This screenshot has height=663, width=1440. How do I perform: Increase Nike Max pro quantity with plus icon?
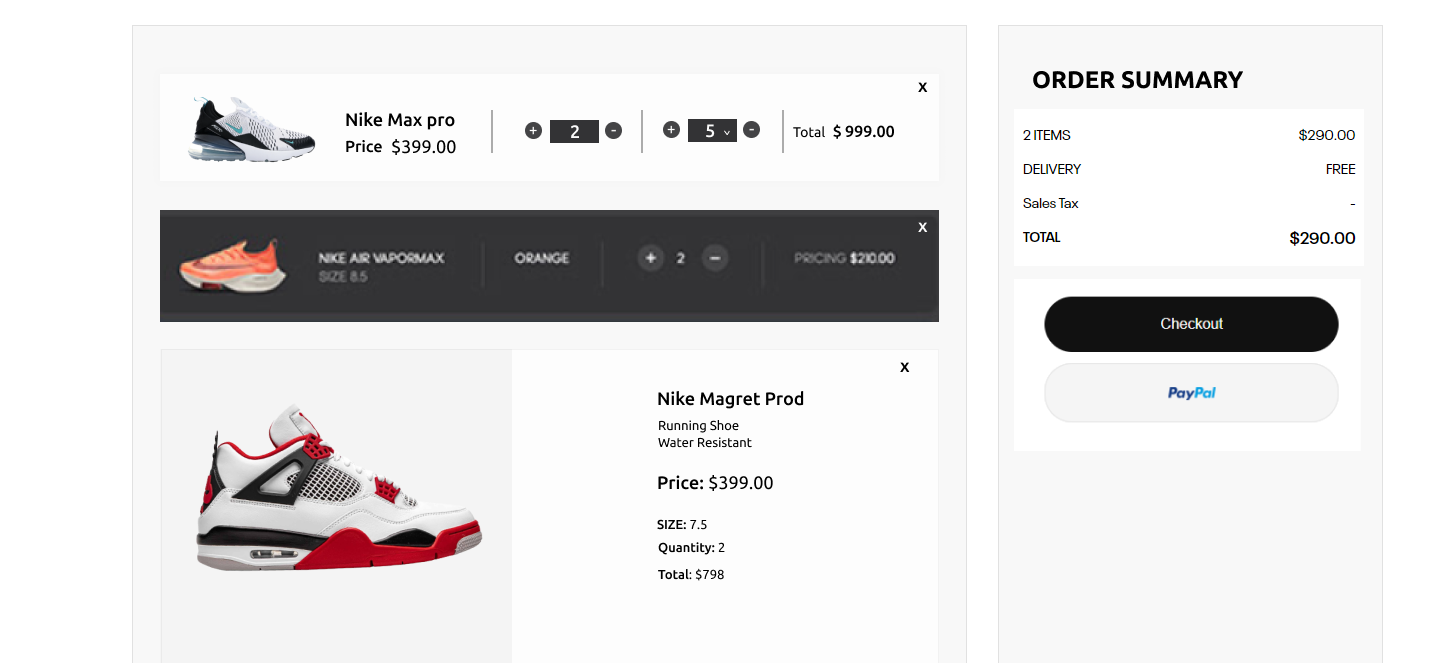click(x=533, y=129)
